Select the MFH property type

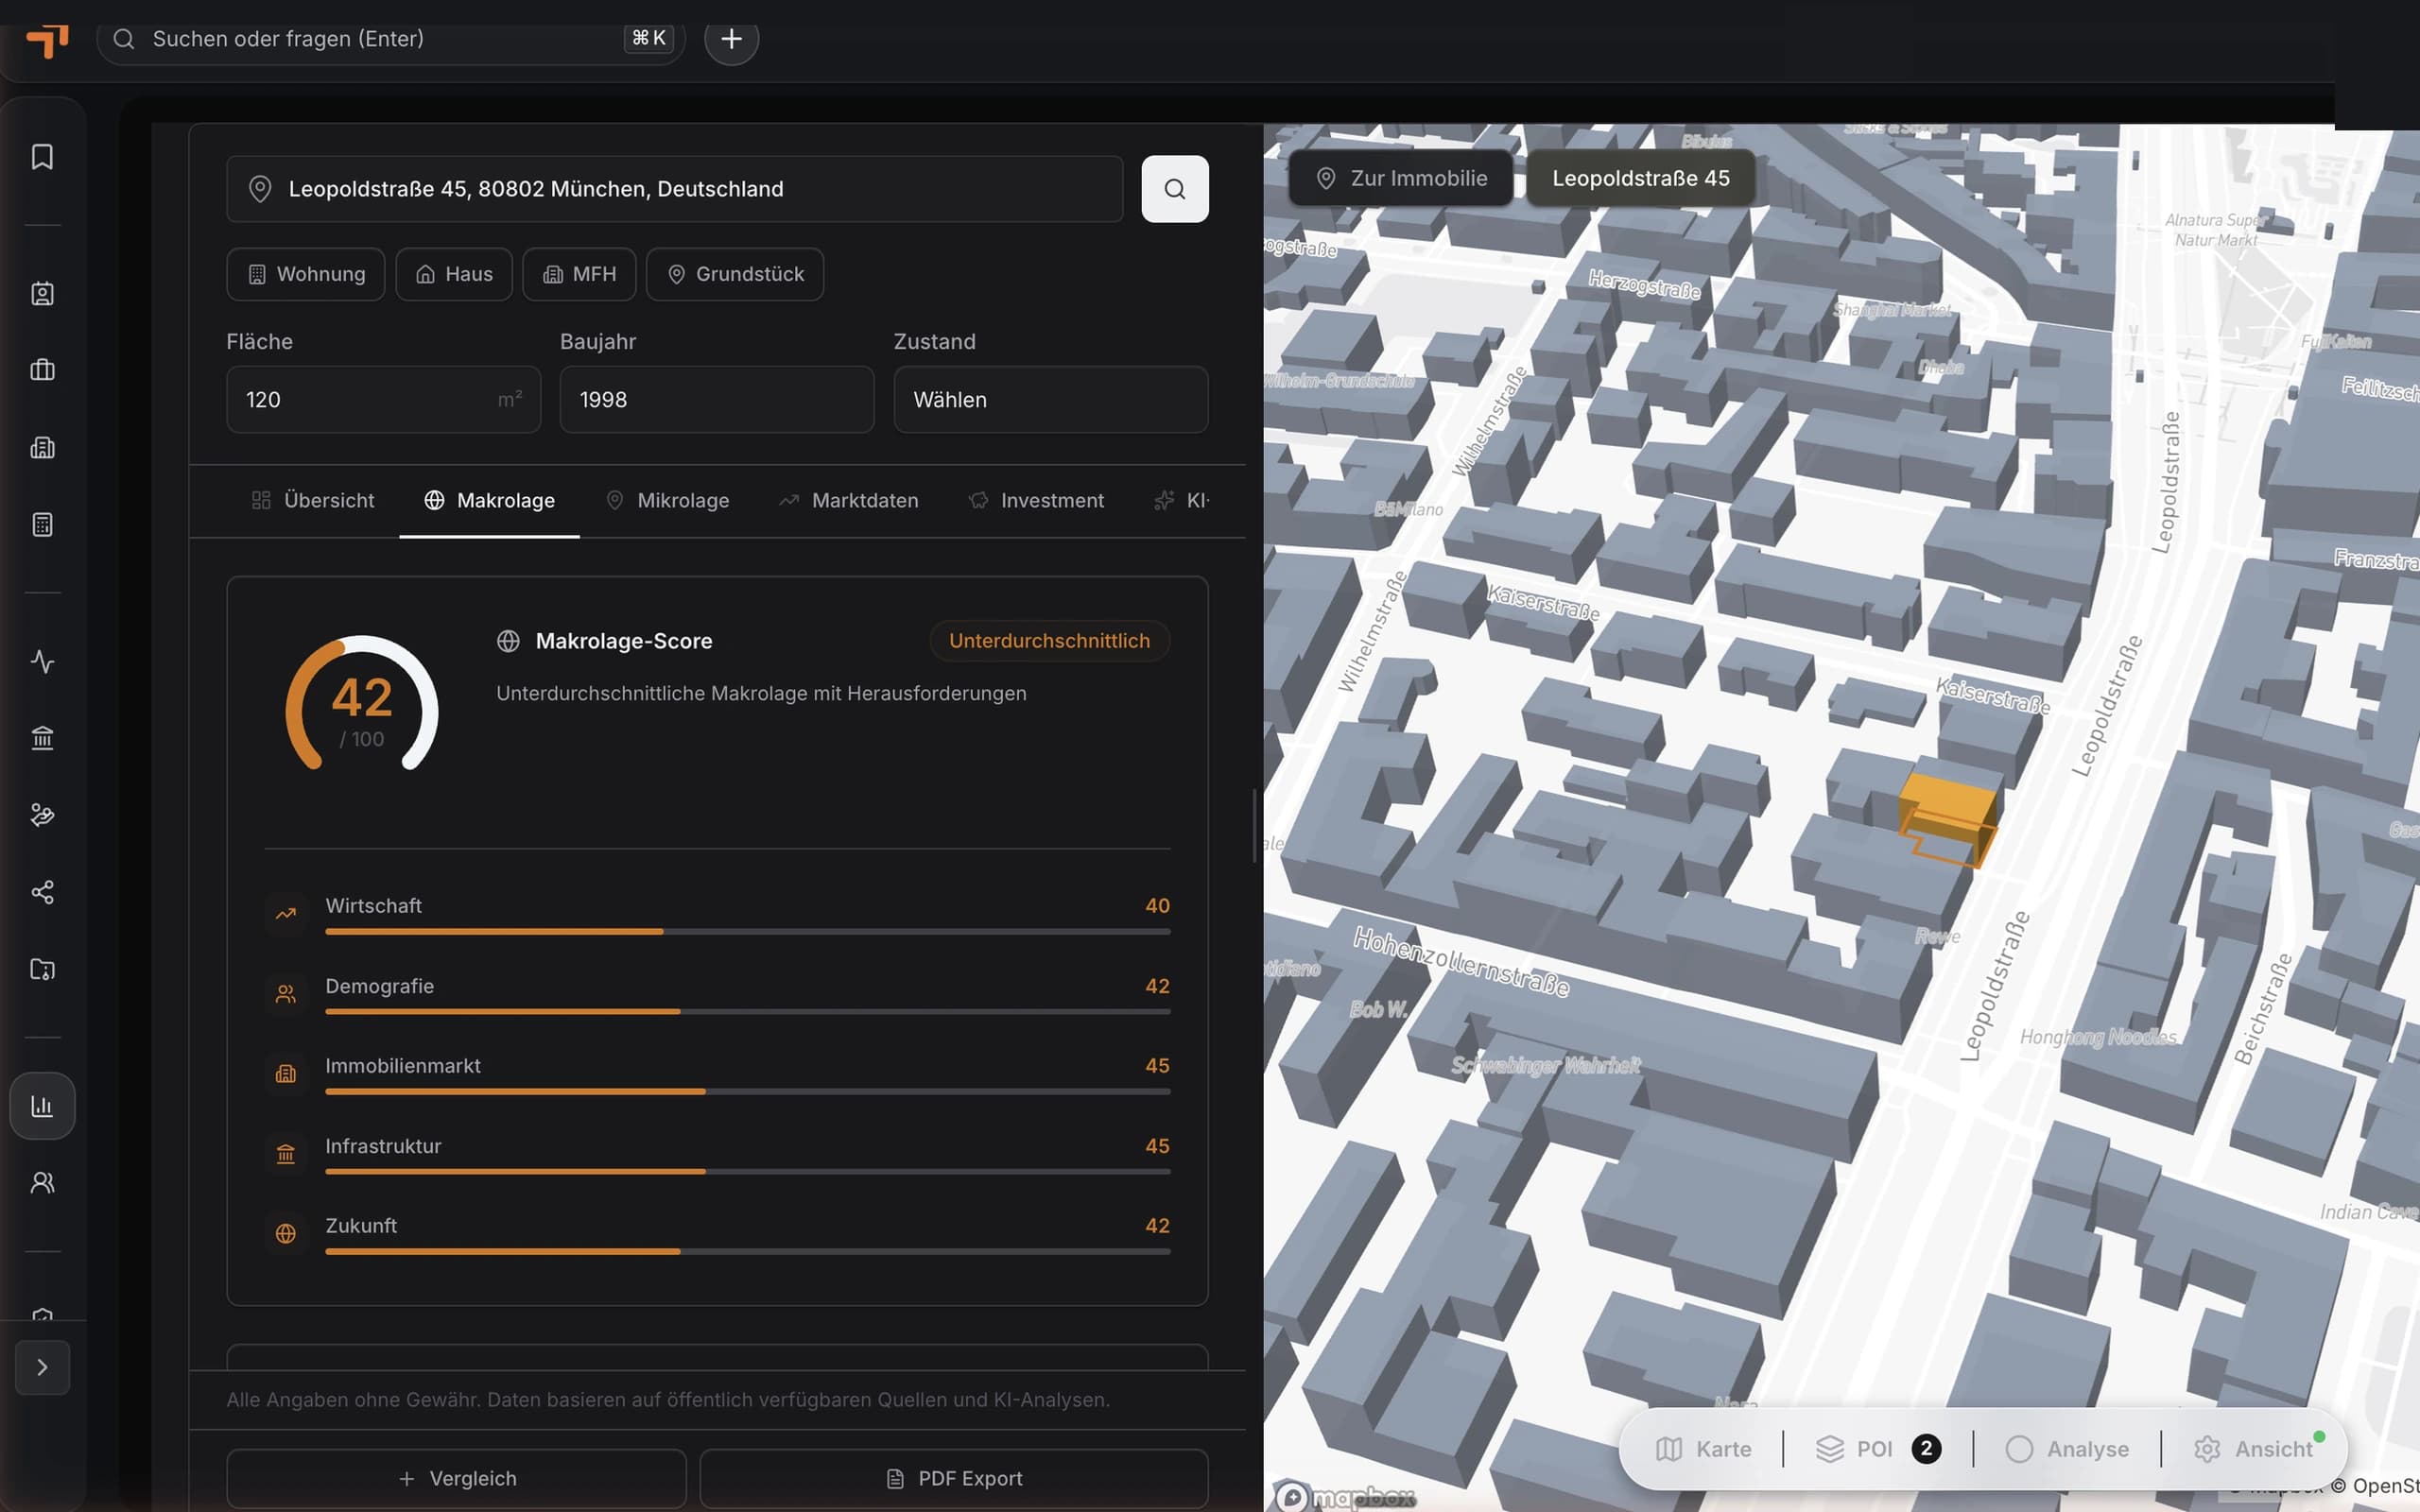pyautogui.click(x=579, y=274)
